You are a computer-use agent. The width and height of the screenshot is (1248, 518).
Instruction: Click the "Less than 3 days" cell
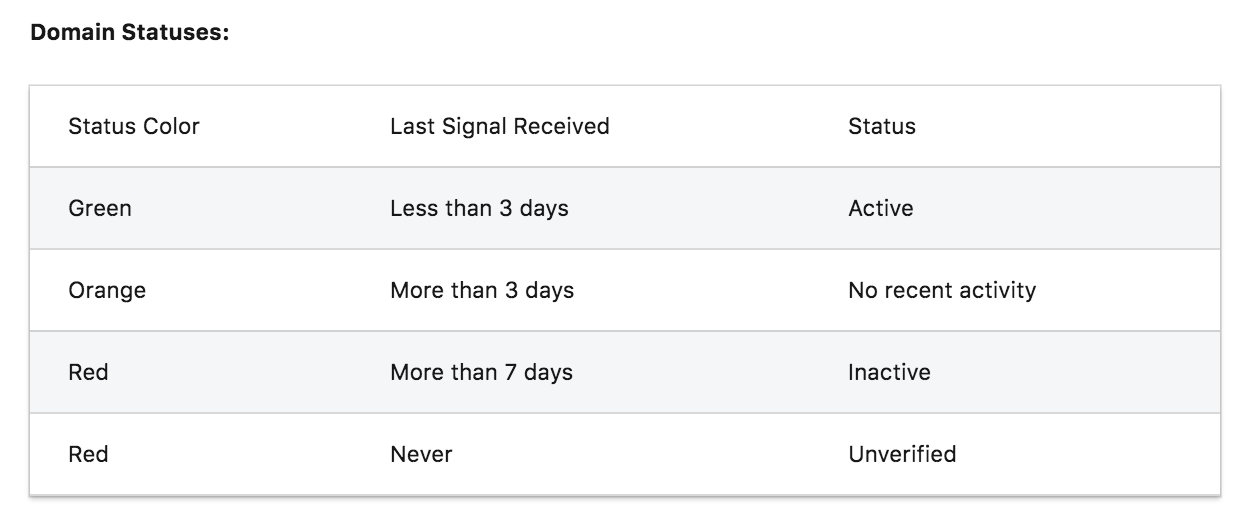coord(479,208)
